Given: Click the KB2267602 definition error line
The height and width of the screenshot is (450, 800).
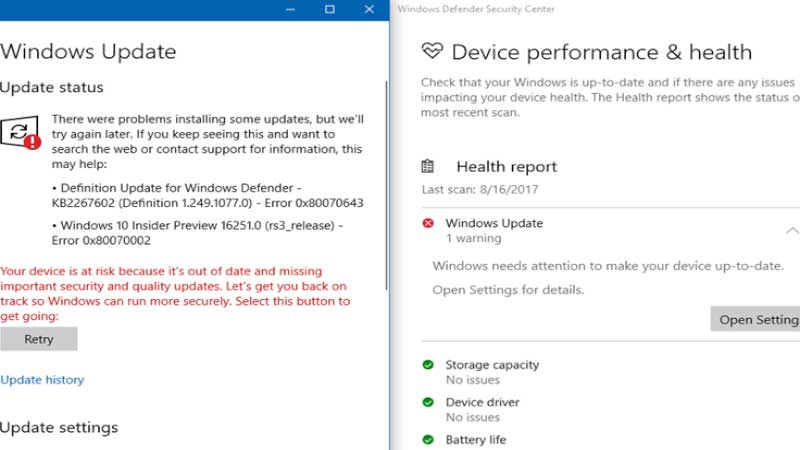Looking at the screenshot, I should 208,195.
